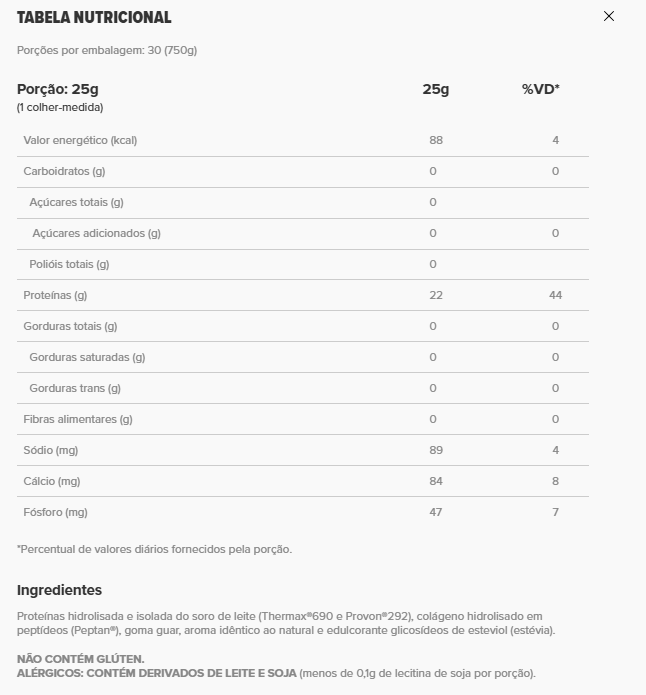Select the Cálcio (mg) row label
The width and height of the screenshot is (646, 695).
point(52,481)
